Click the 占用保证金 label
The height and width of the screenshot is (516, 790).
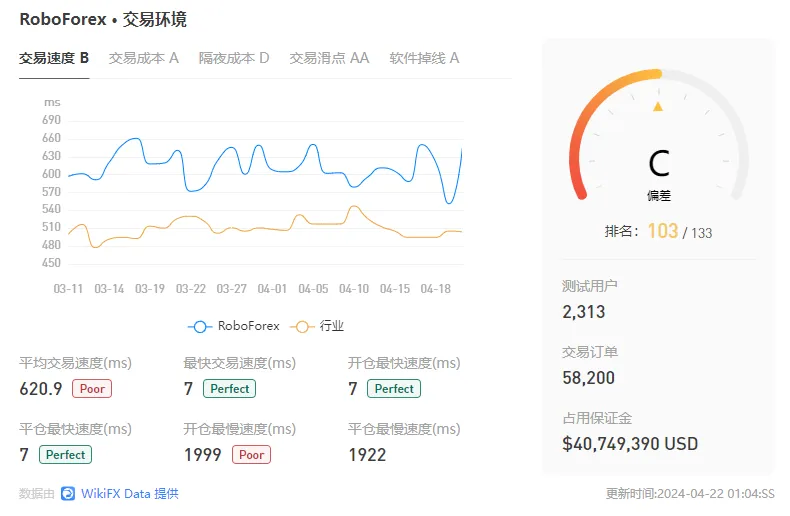(597, 418)
